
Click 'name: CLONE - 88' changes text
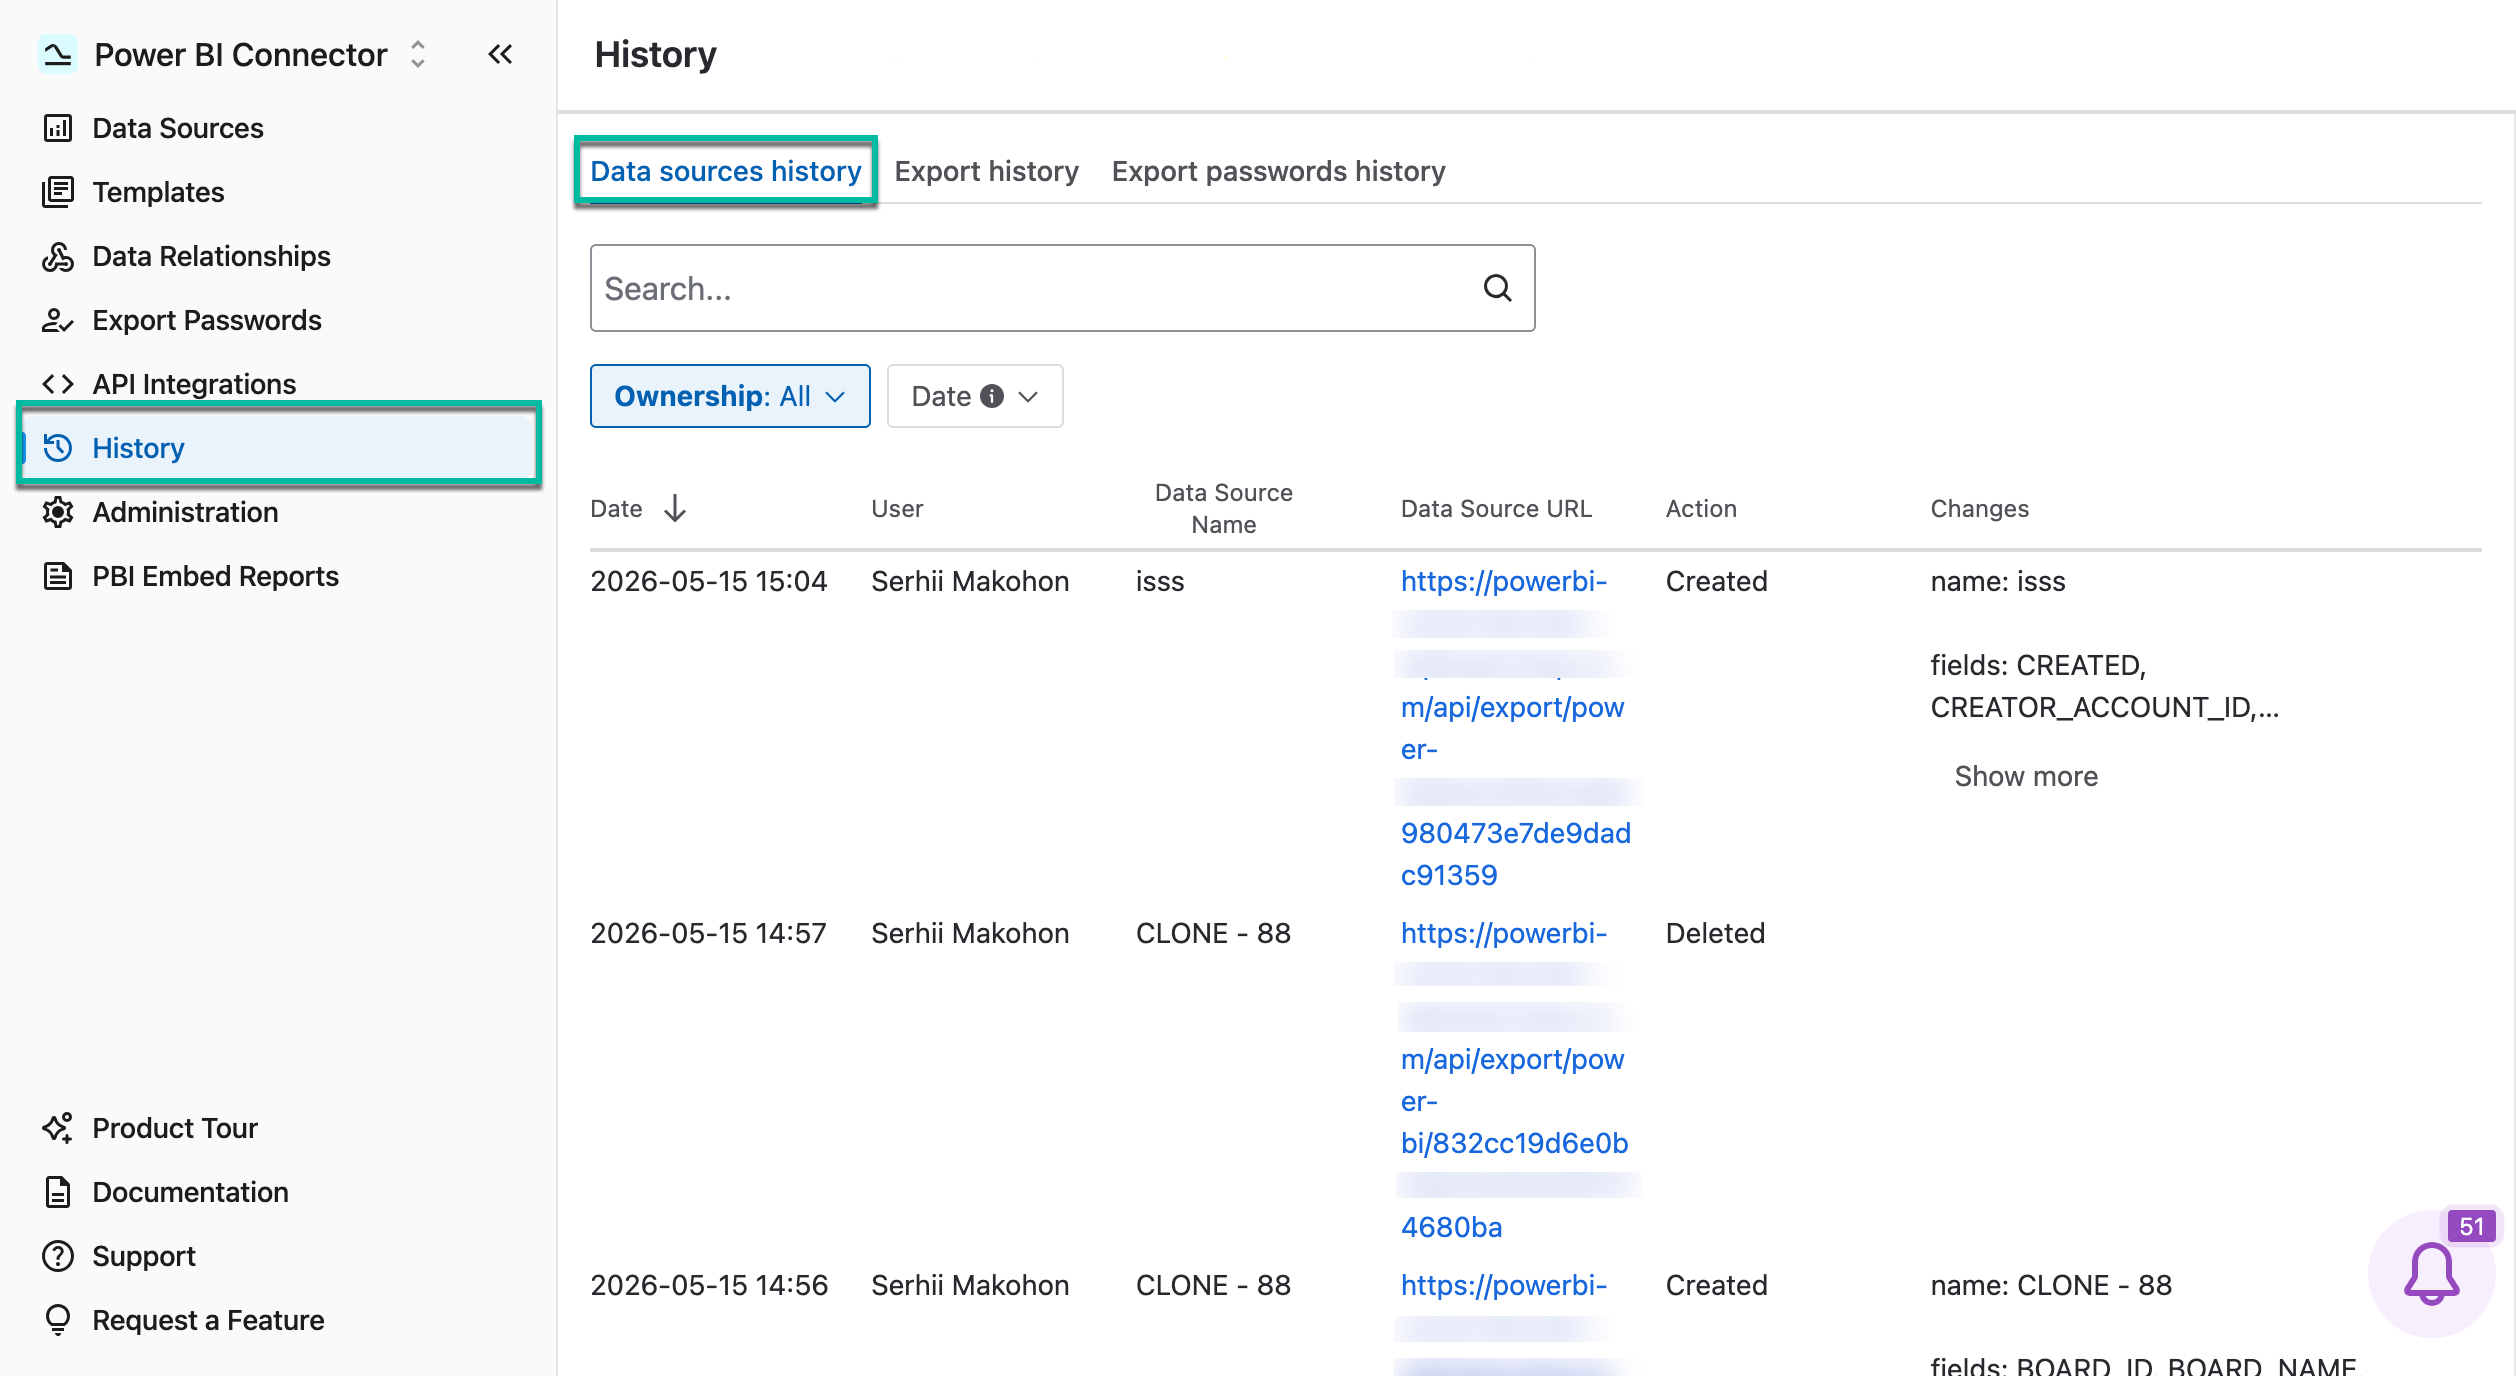point(2051,1285)
